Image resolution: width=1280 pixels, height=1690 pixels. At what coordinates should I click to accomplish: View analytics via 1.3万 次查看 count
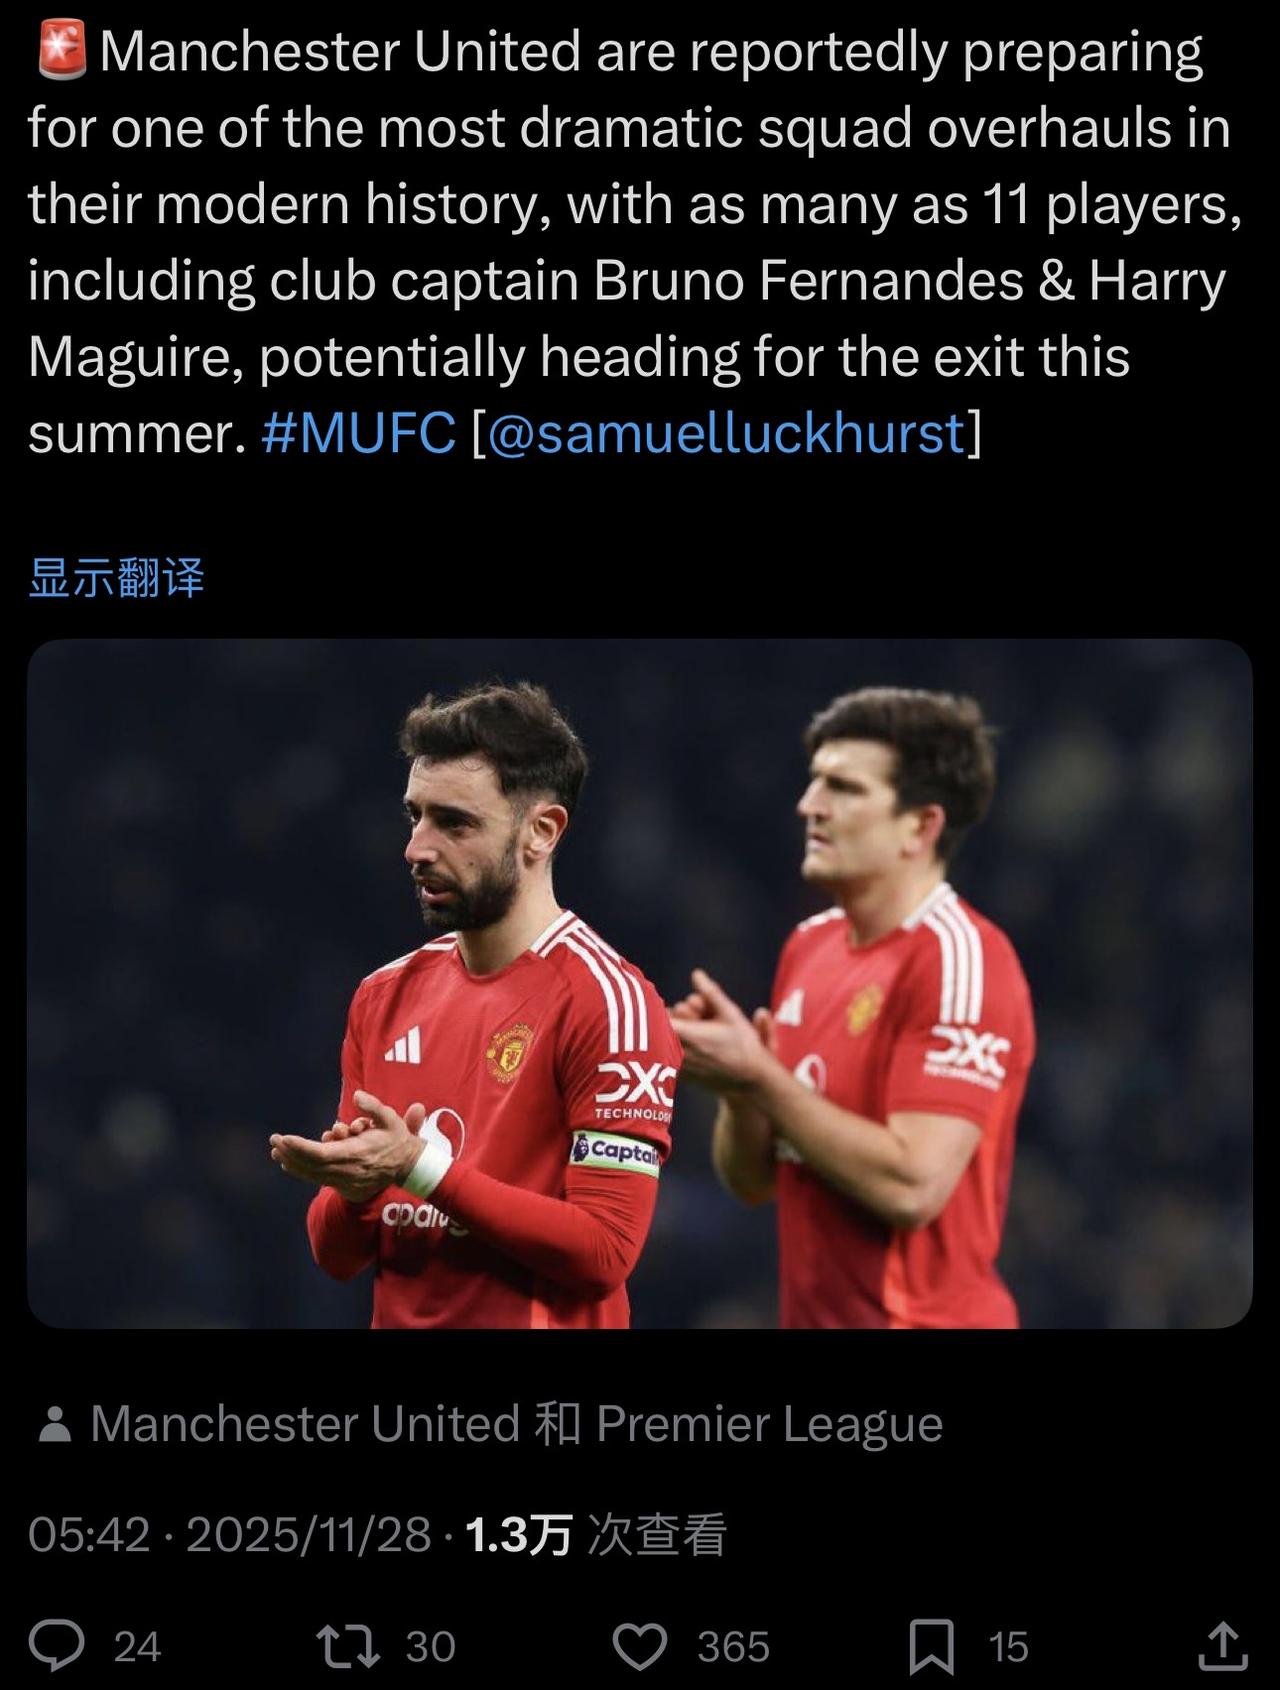(596, 1534)
